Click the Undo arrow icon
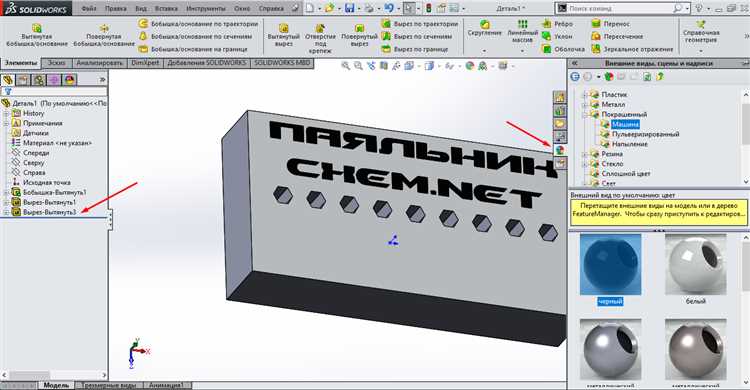750x390 pixels. coord(389,8)
